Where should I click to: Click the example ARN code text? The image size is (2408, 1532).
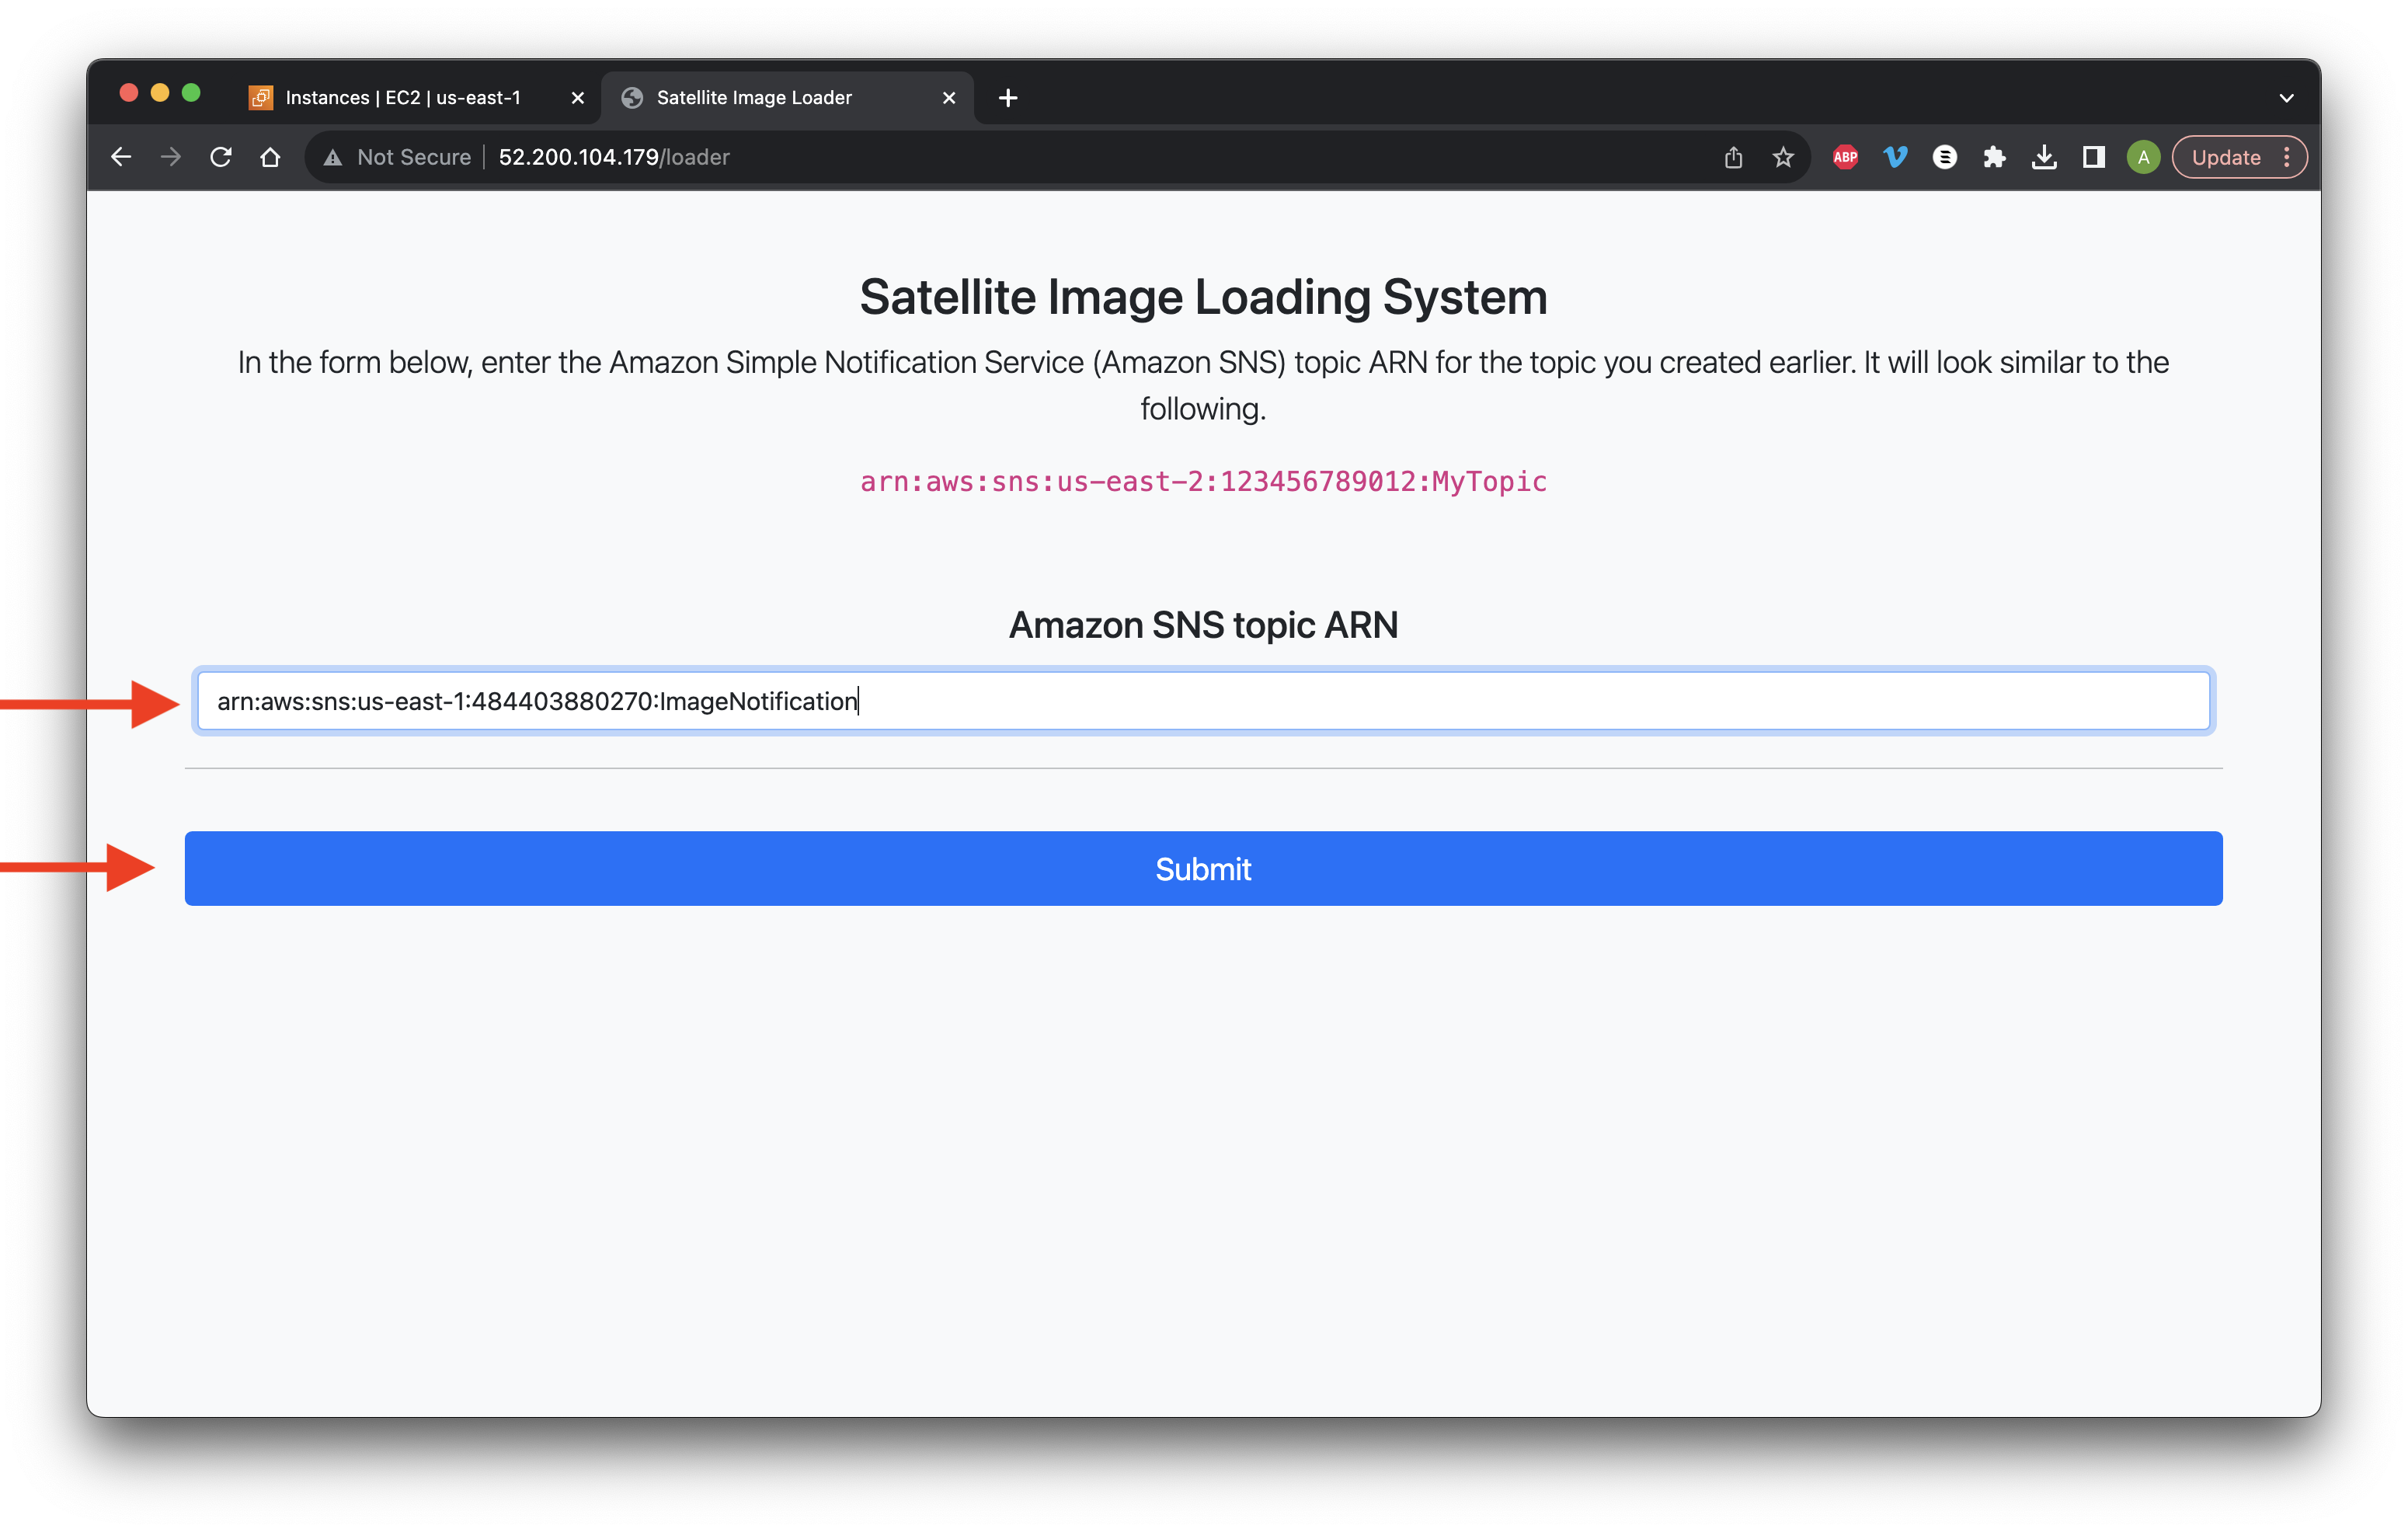(1203, 482)
